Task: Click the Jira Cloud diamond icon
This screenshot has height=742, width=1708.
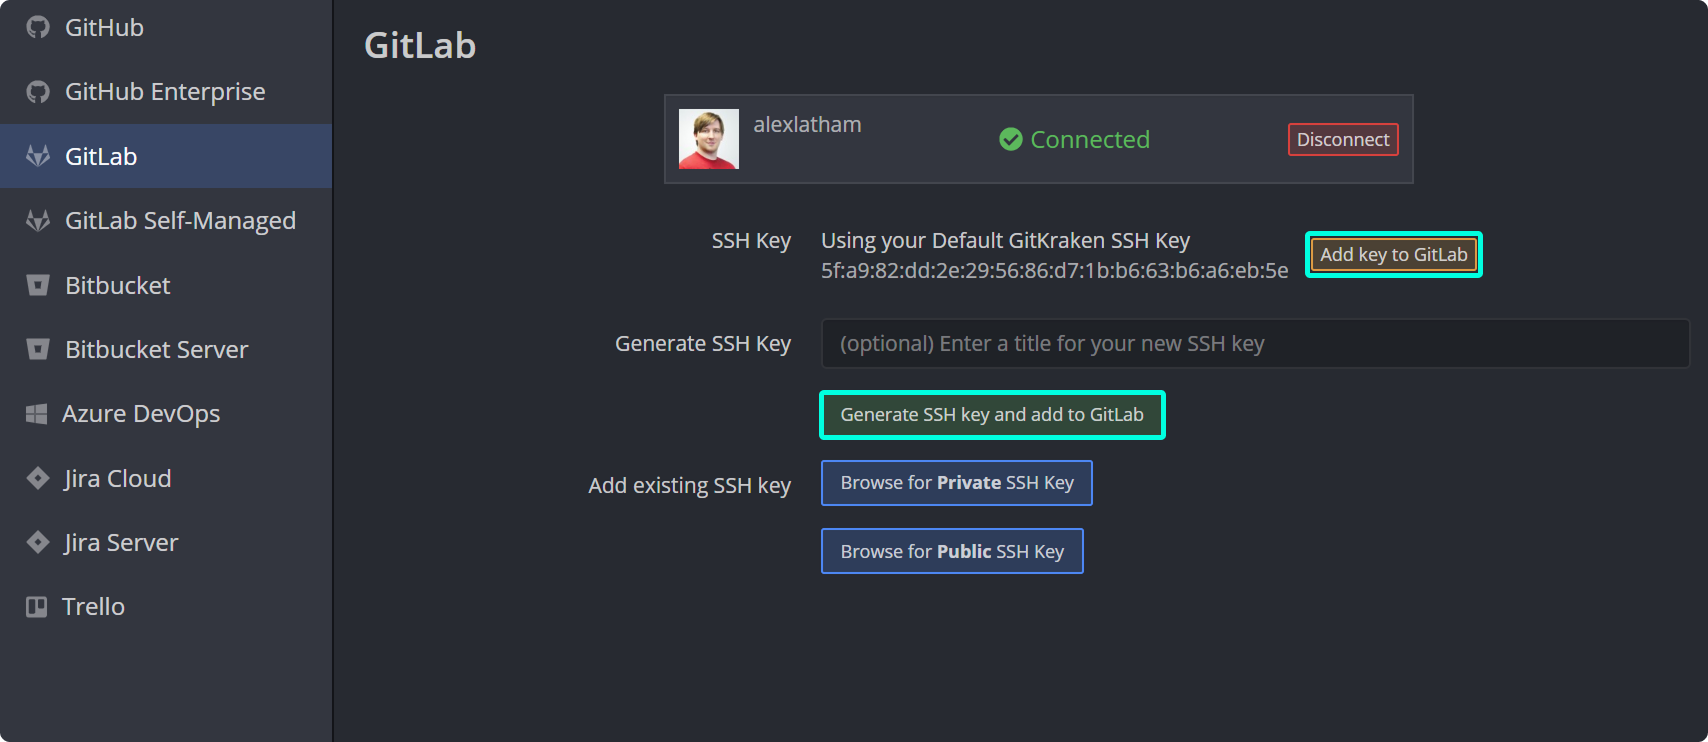Action: [x=37, y=478]
